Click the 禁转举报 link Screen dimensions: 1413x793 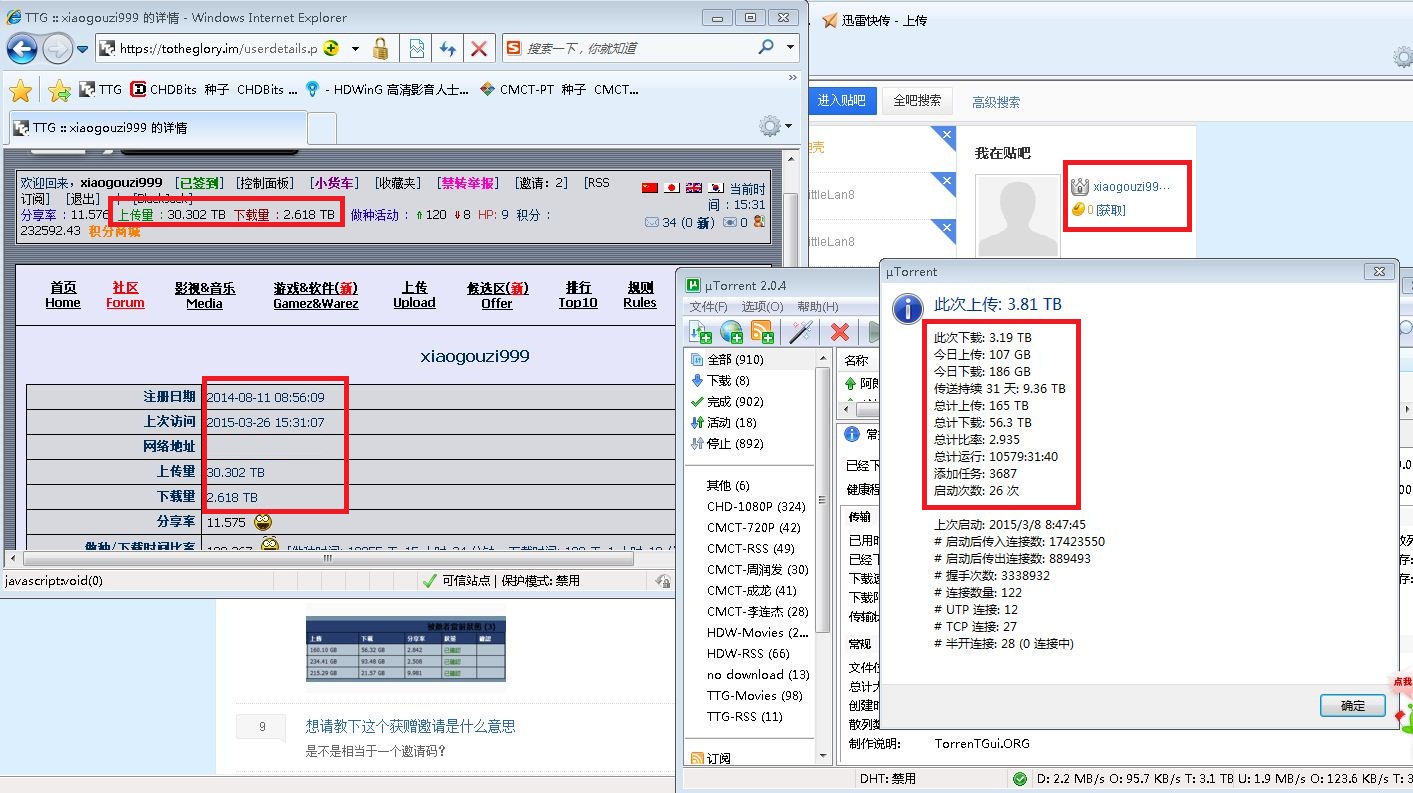467,183
